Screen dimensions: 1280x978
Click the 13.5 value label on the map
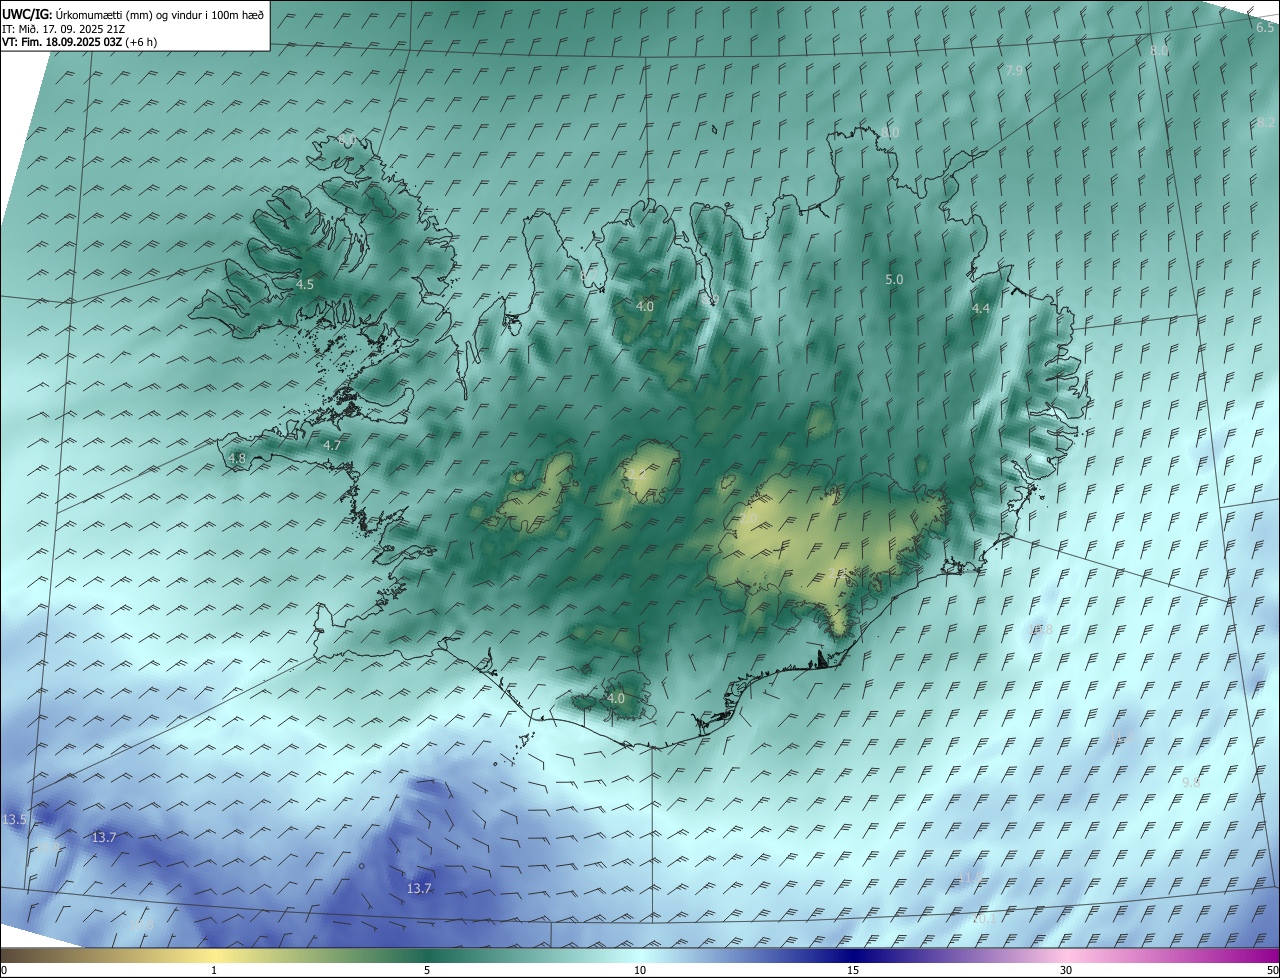pyautogui.click(x=15, y=820)
